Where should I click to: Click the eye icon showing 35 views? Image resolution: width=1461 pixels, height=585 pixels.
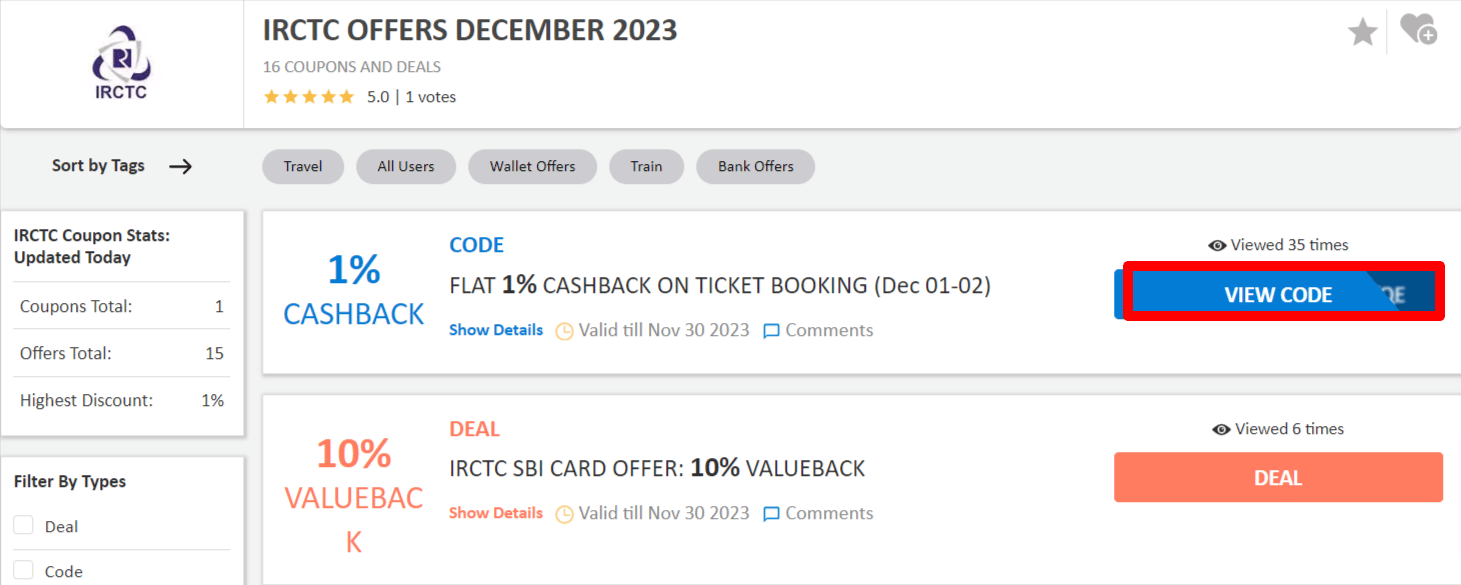(1217, 245)
